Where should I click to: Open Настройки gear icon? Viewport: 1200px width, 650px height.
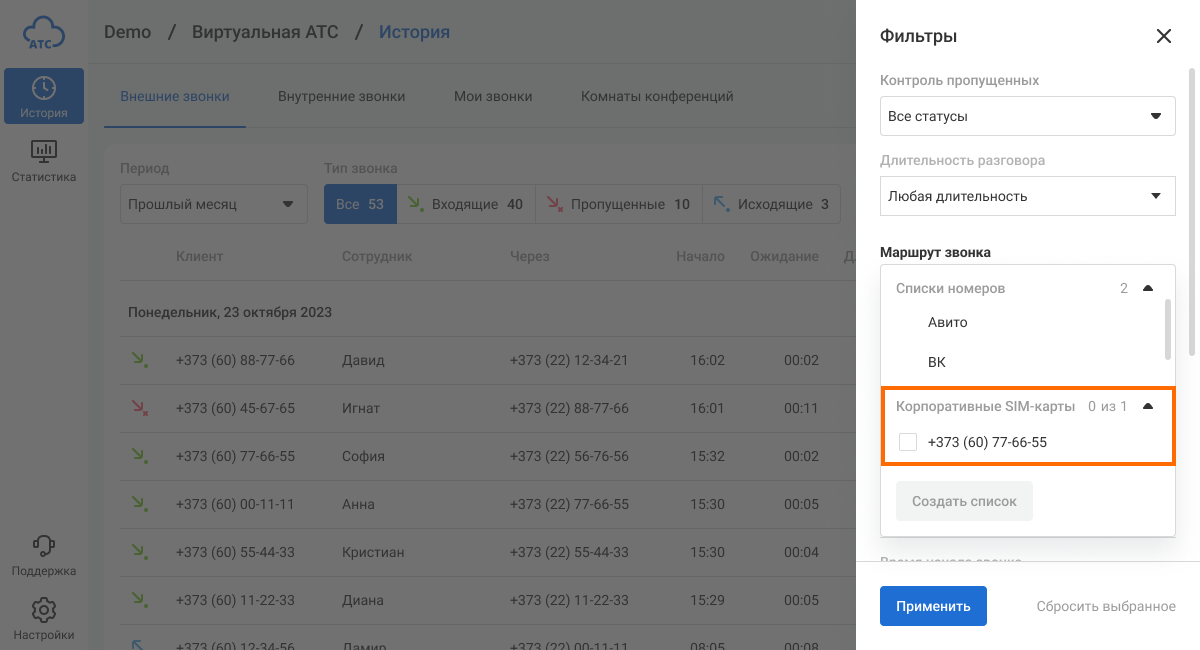click(44, 618)
